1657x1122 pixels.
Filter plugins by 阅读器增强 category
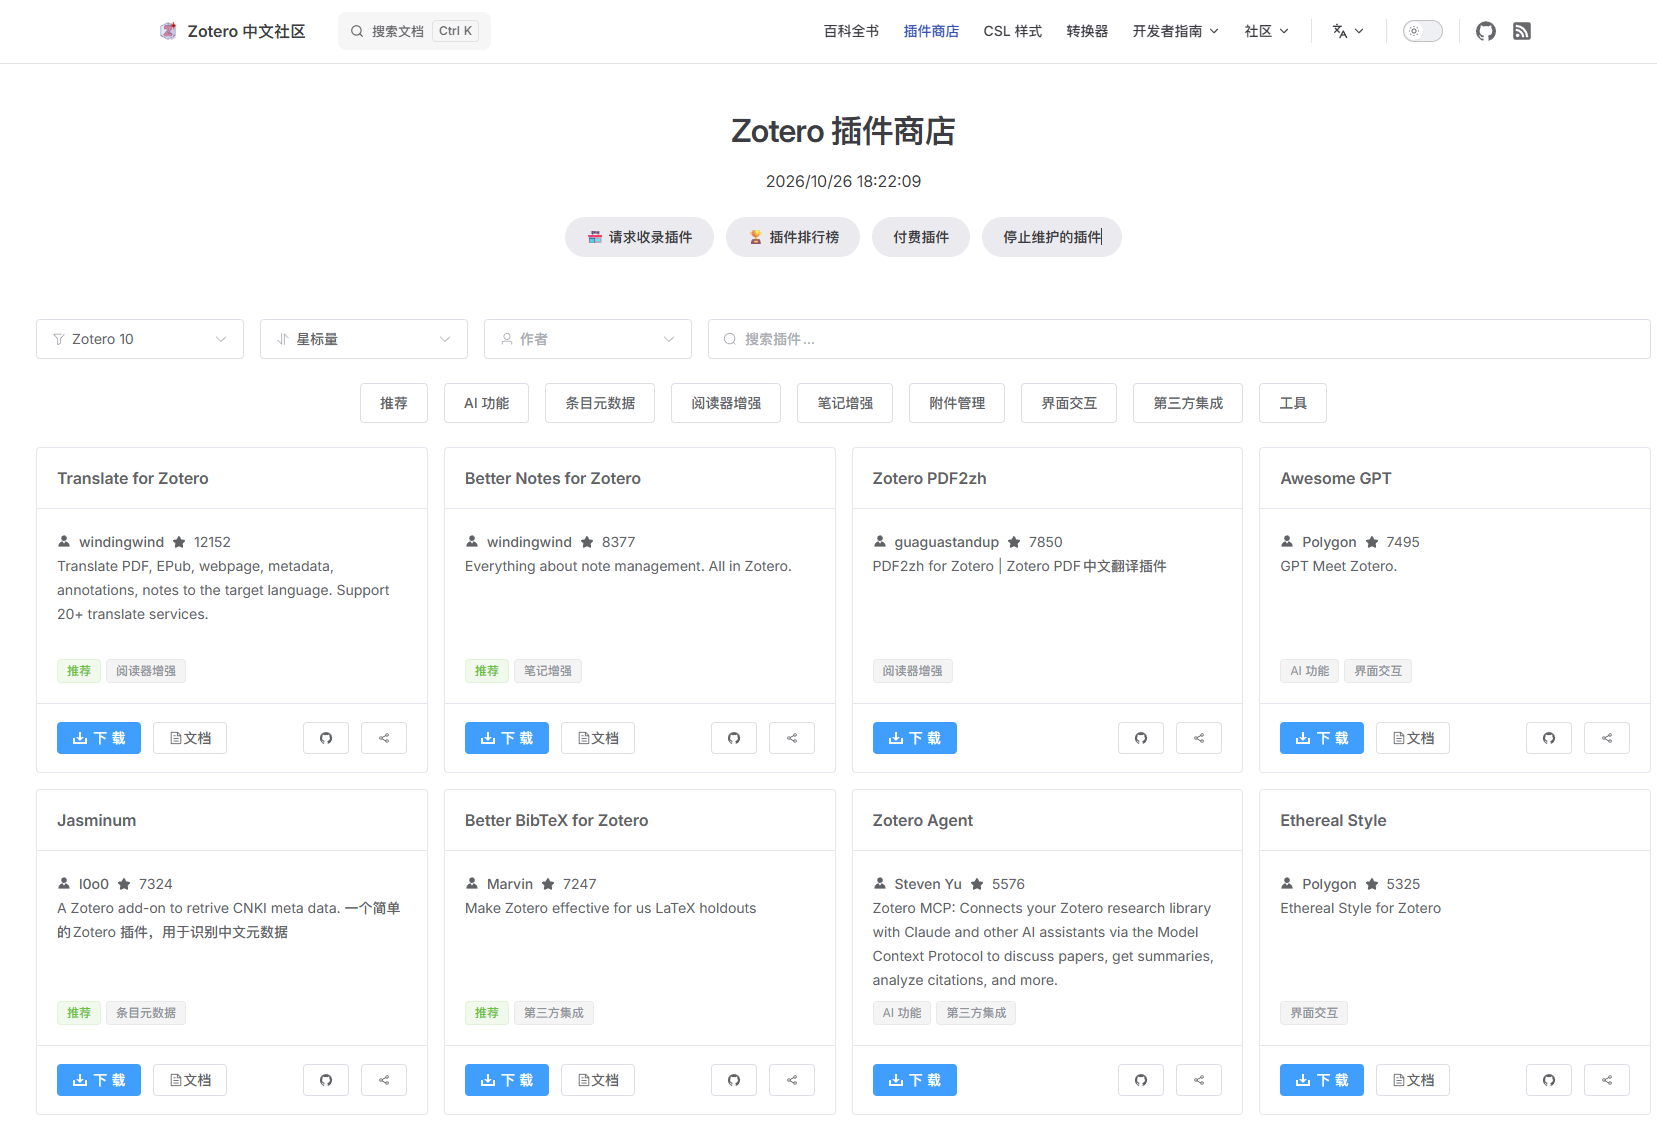726,403
